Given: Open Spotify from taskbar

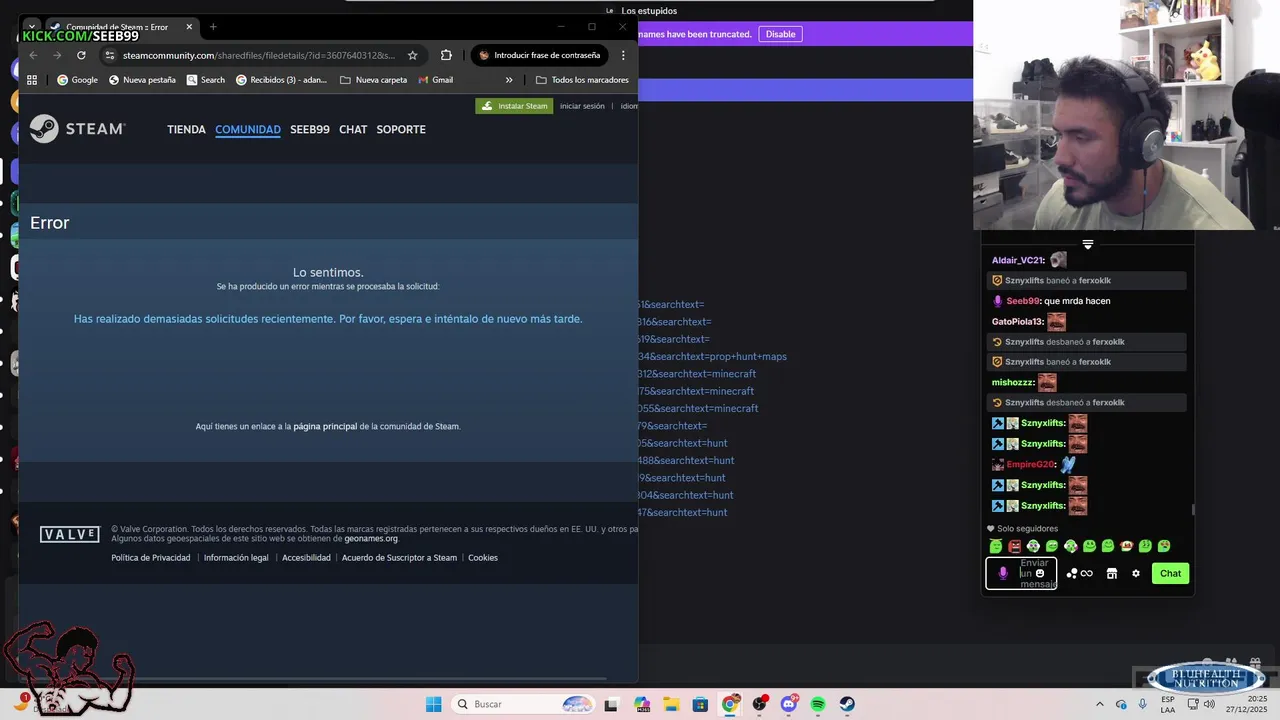Looking at the screenshot, I should (x=818, y=704).
